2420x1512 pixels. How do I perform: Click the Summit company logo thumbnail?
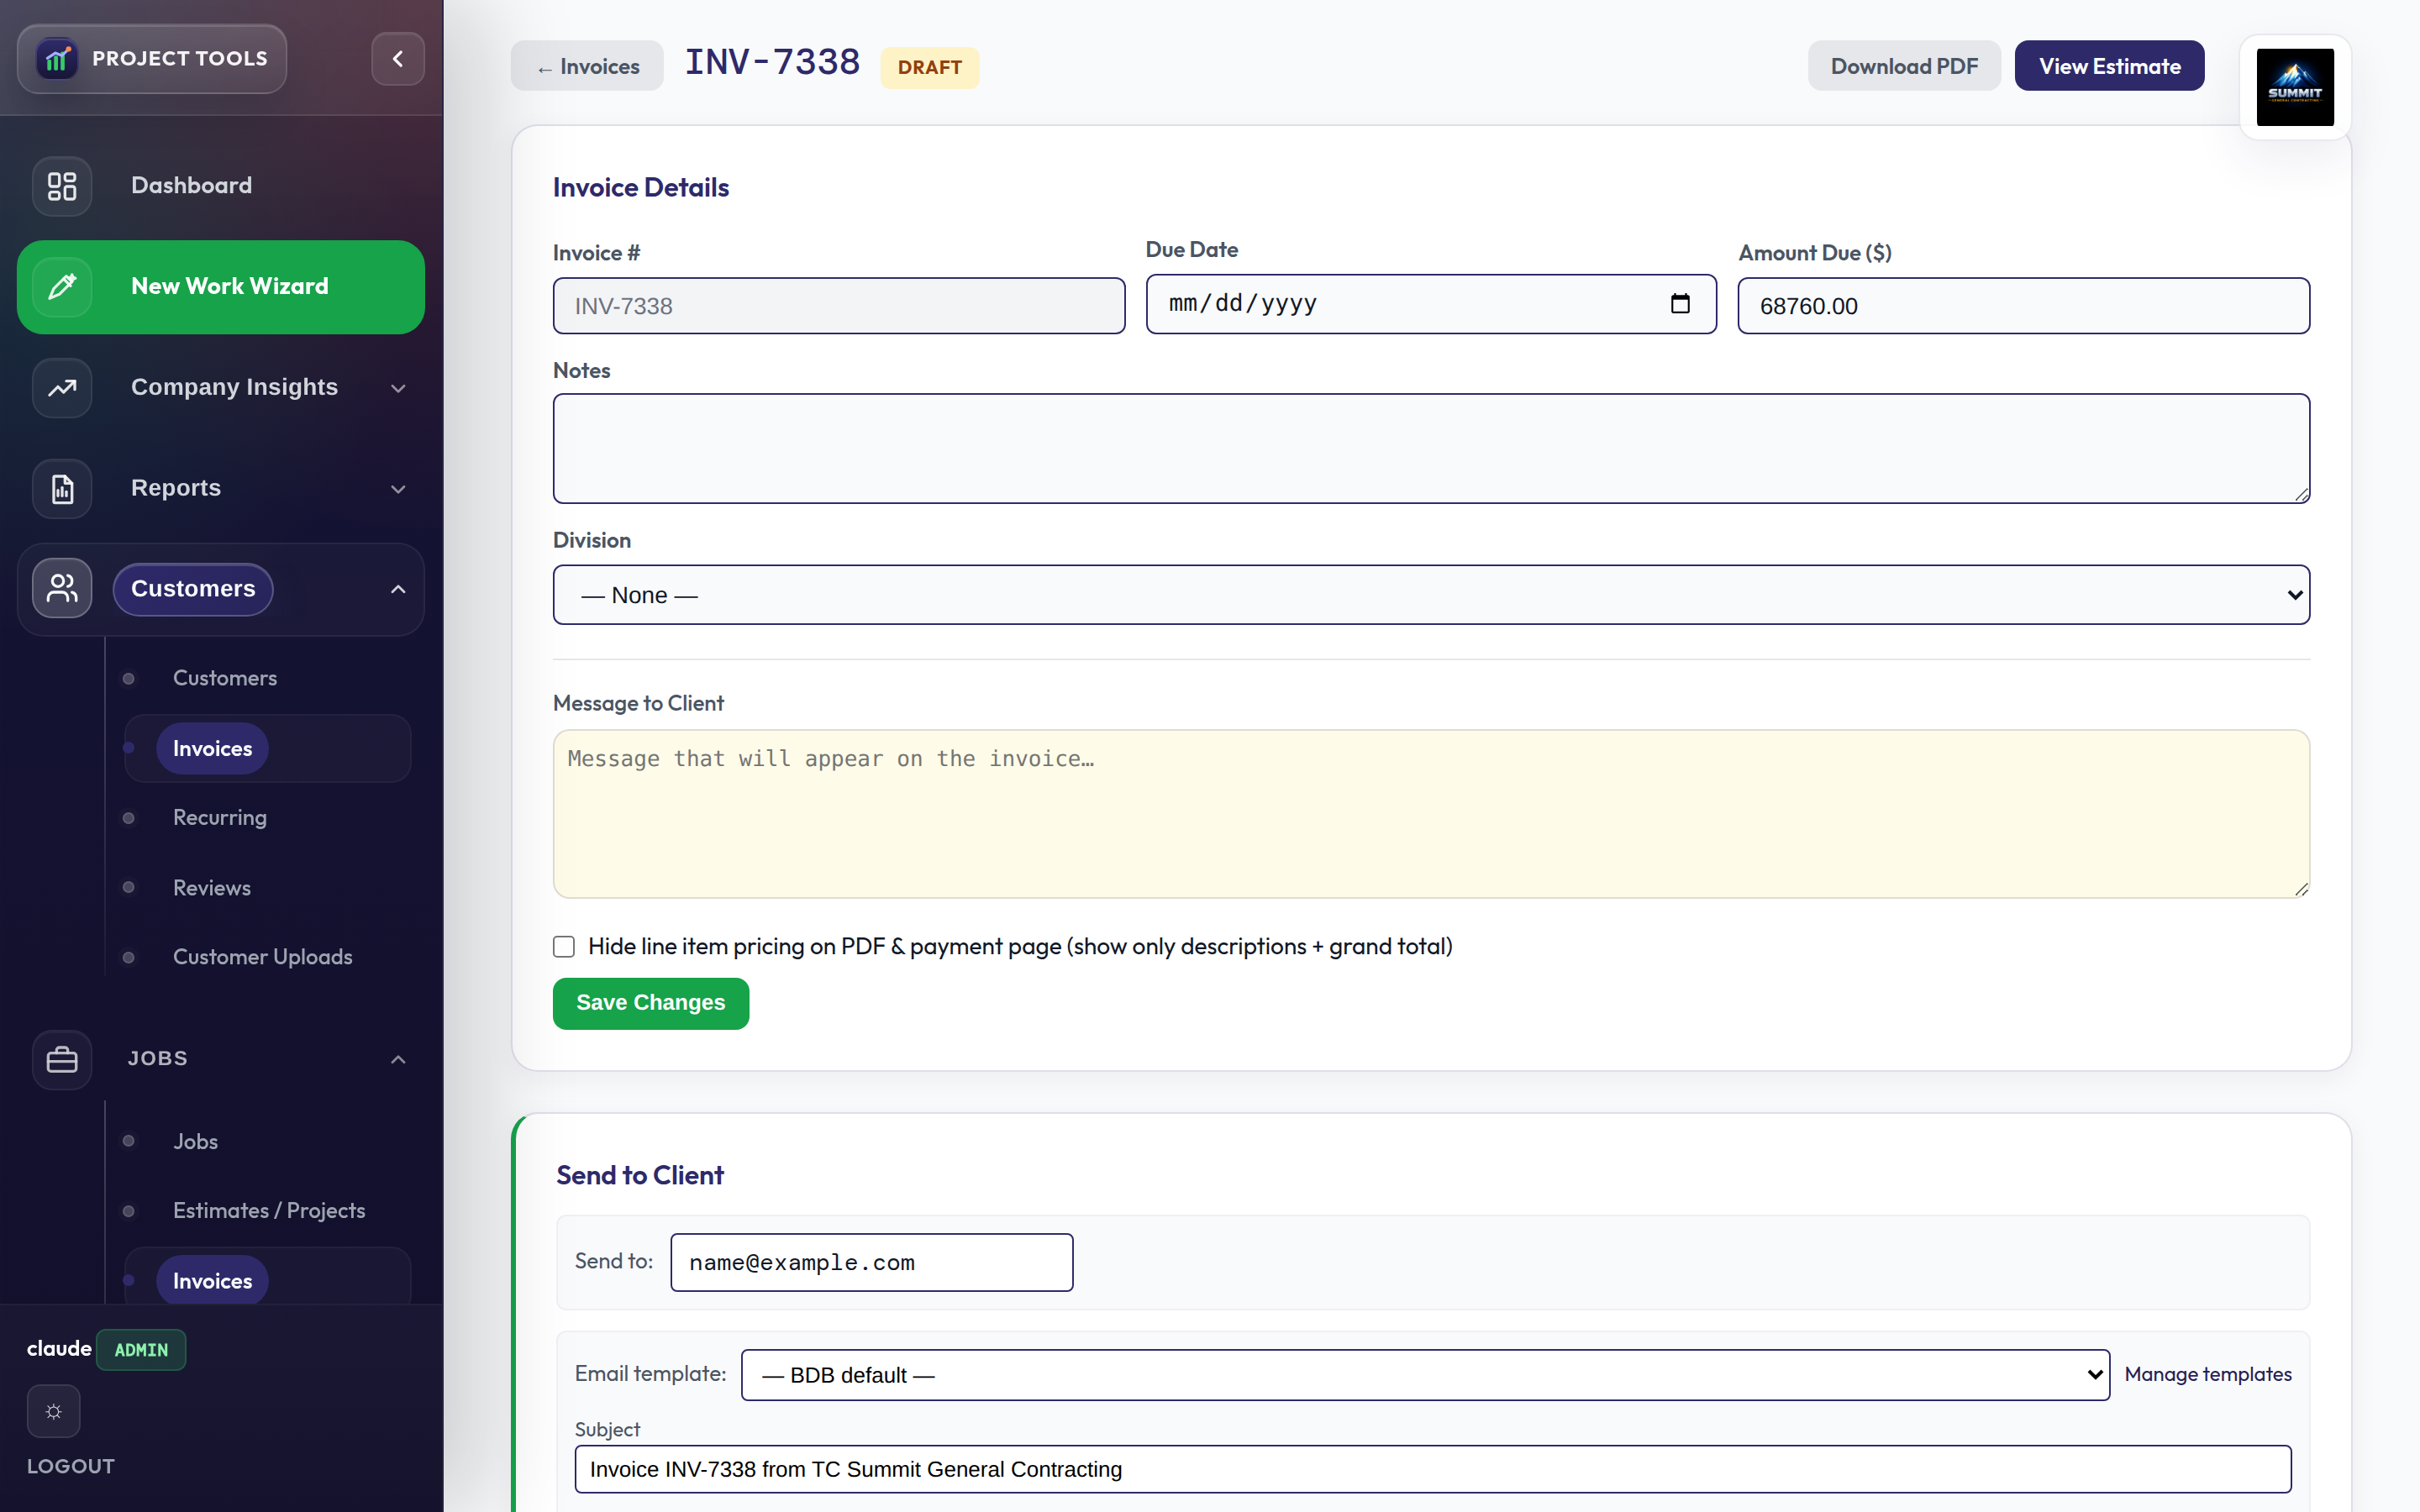point(2295,87)
